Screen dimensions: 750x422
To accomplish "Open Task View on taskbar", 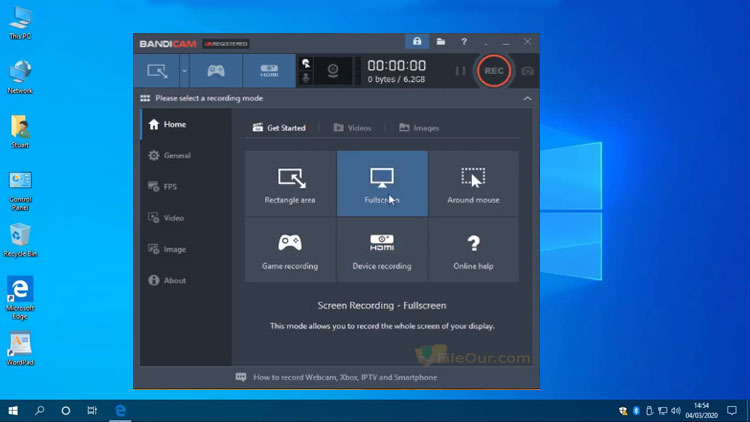I will point(92,411).
